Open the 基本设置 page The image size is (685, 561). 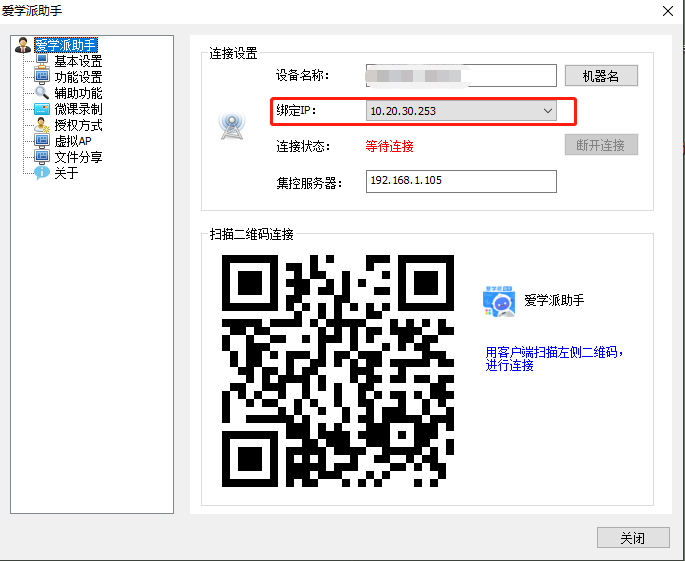tap(78, 61)
